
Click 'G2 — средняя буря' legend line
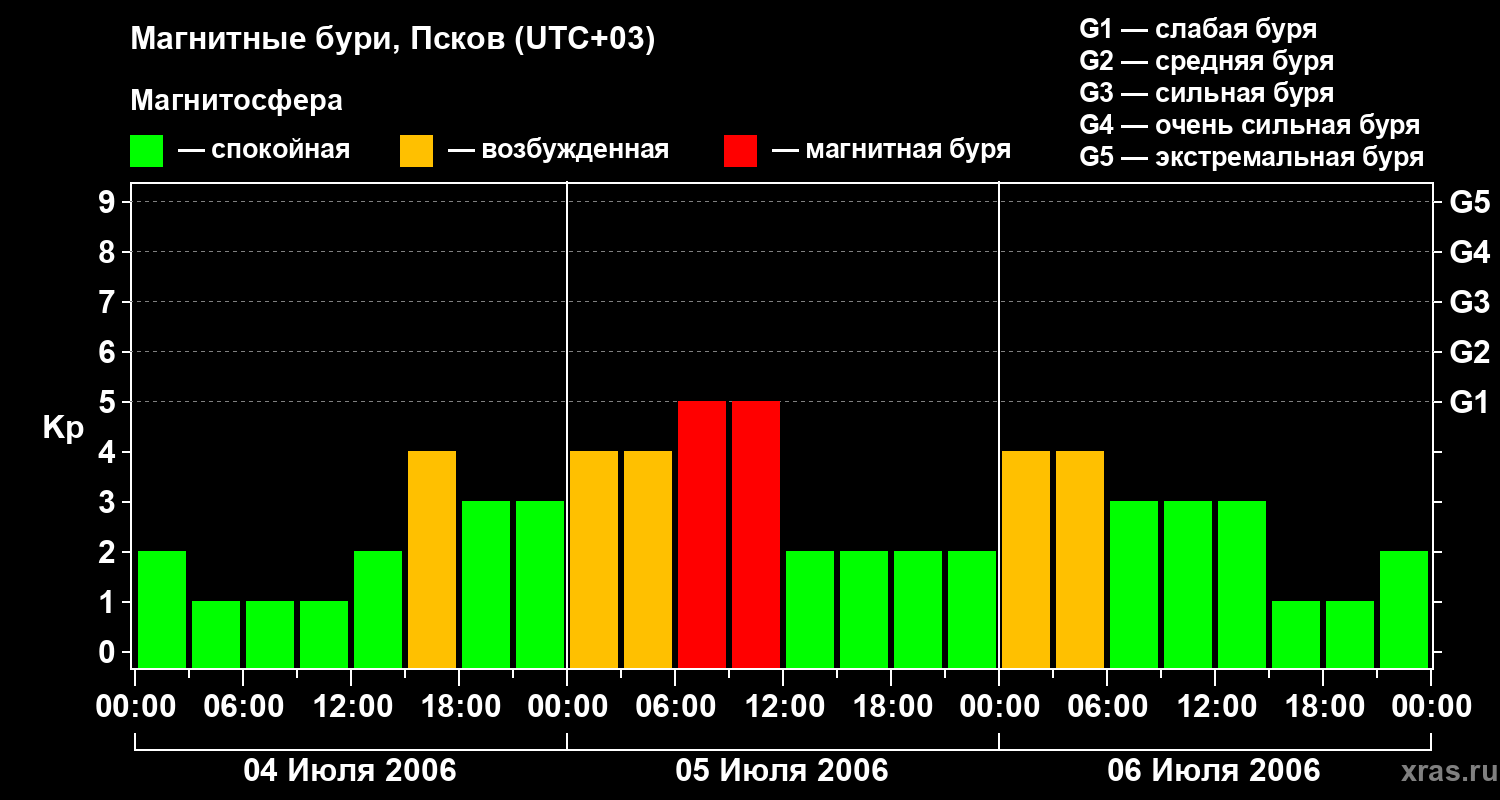pyautogui.click(x=1207, y=61)
